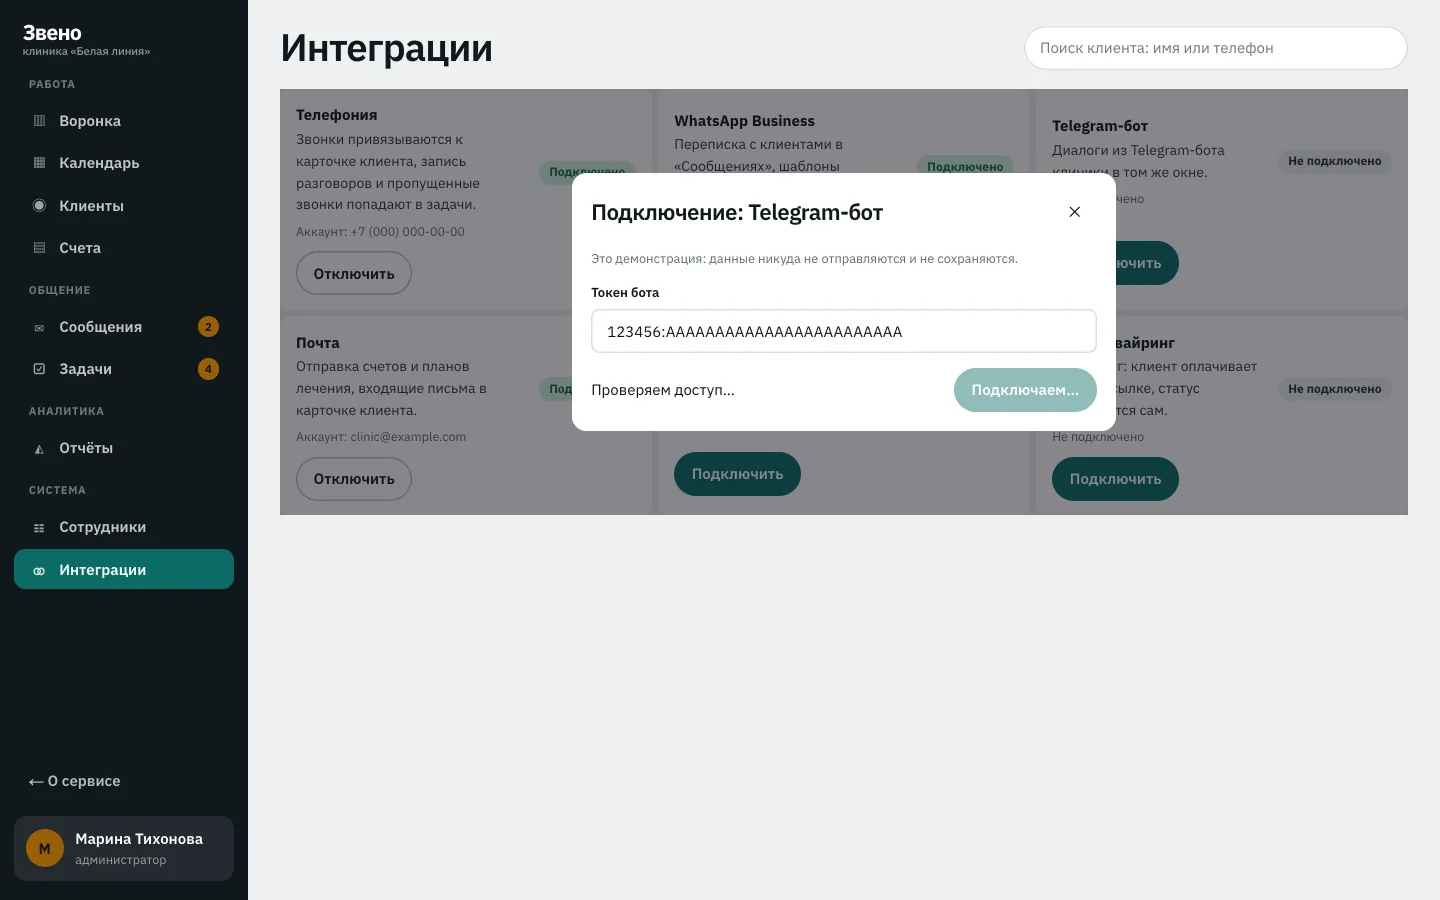Click the Подключаем... button in the dialog
Image resolution: width=1440 pixels, height=900 pixels.
coord(1025,390)
